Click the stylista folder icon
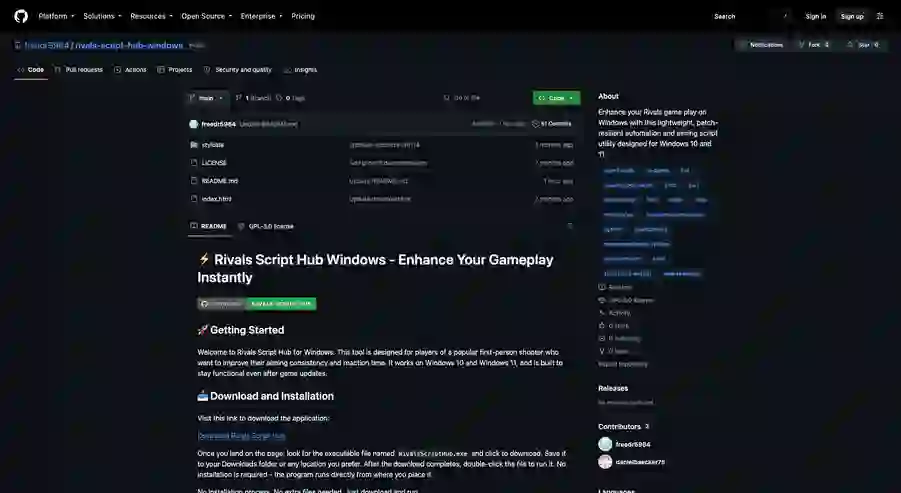The image size is (901, 493). 194,145
